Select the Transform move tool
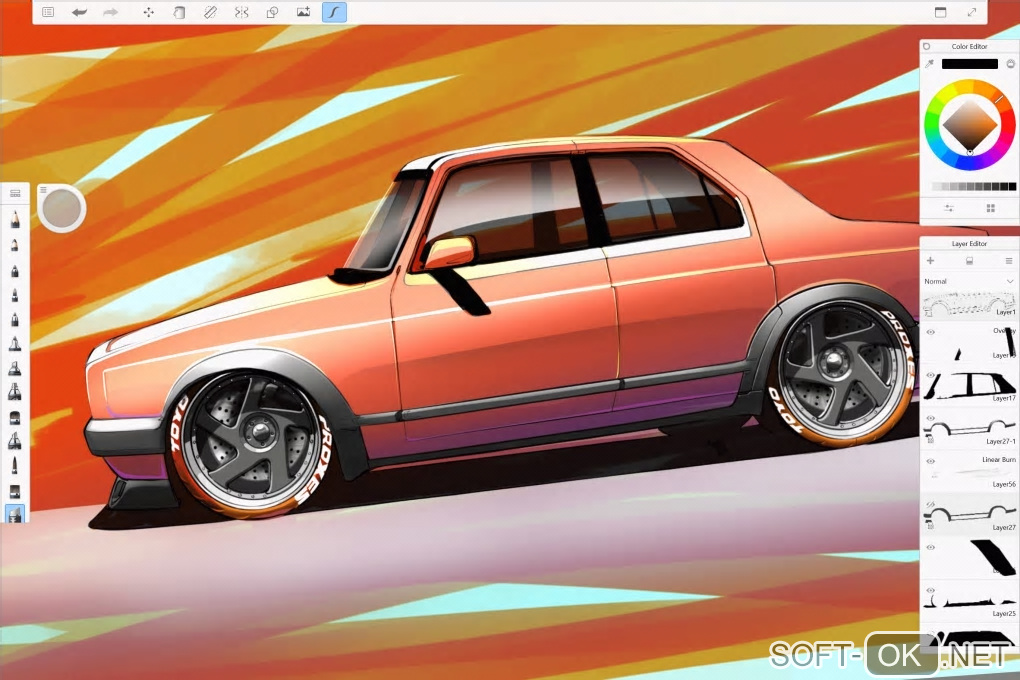This screenshot has height=680, width=1020. tap(149, 12)
